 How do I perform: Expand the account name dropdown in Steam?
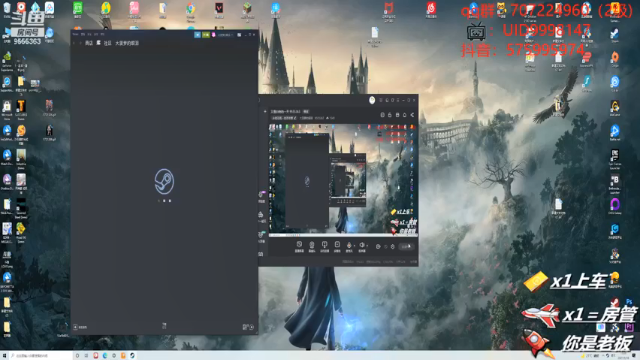tap(225, 35)
